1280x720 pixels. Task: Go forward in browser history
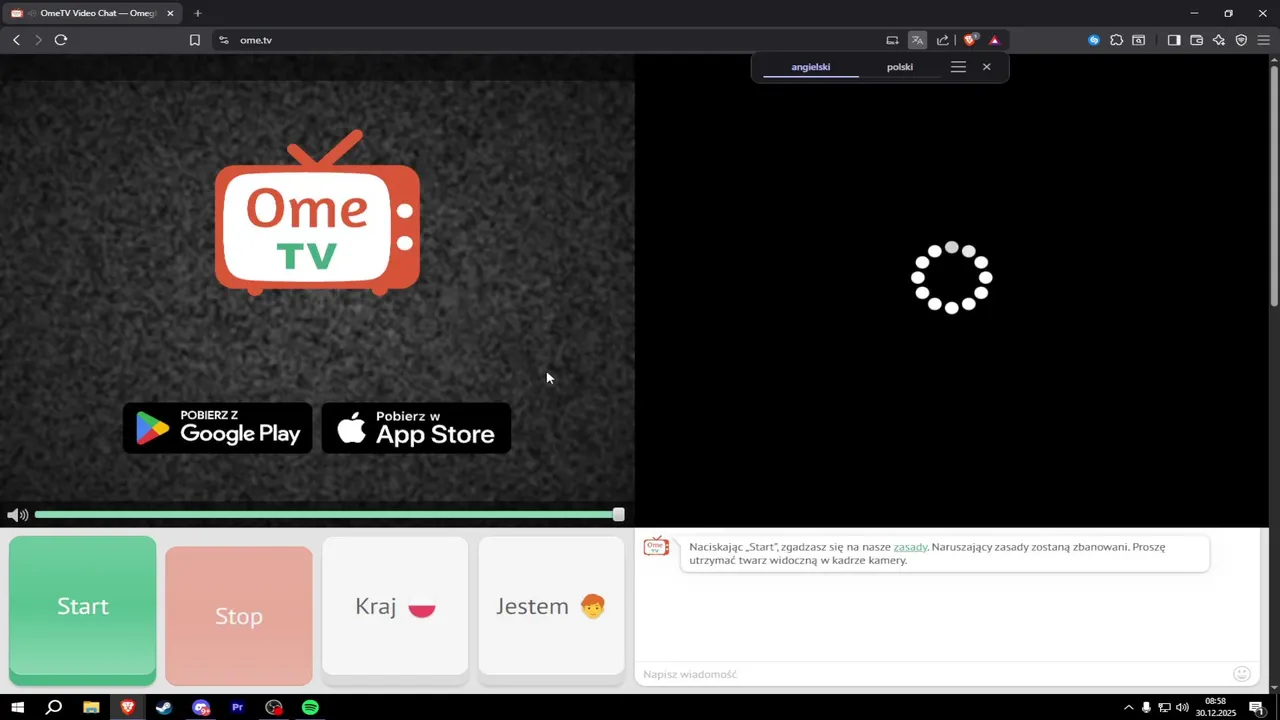pyautogui.click(x=38, y=40)
